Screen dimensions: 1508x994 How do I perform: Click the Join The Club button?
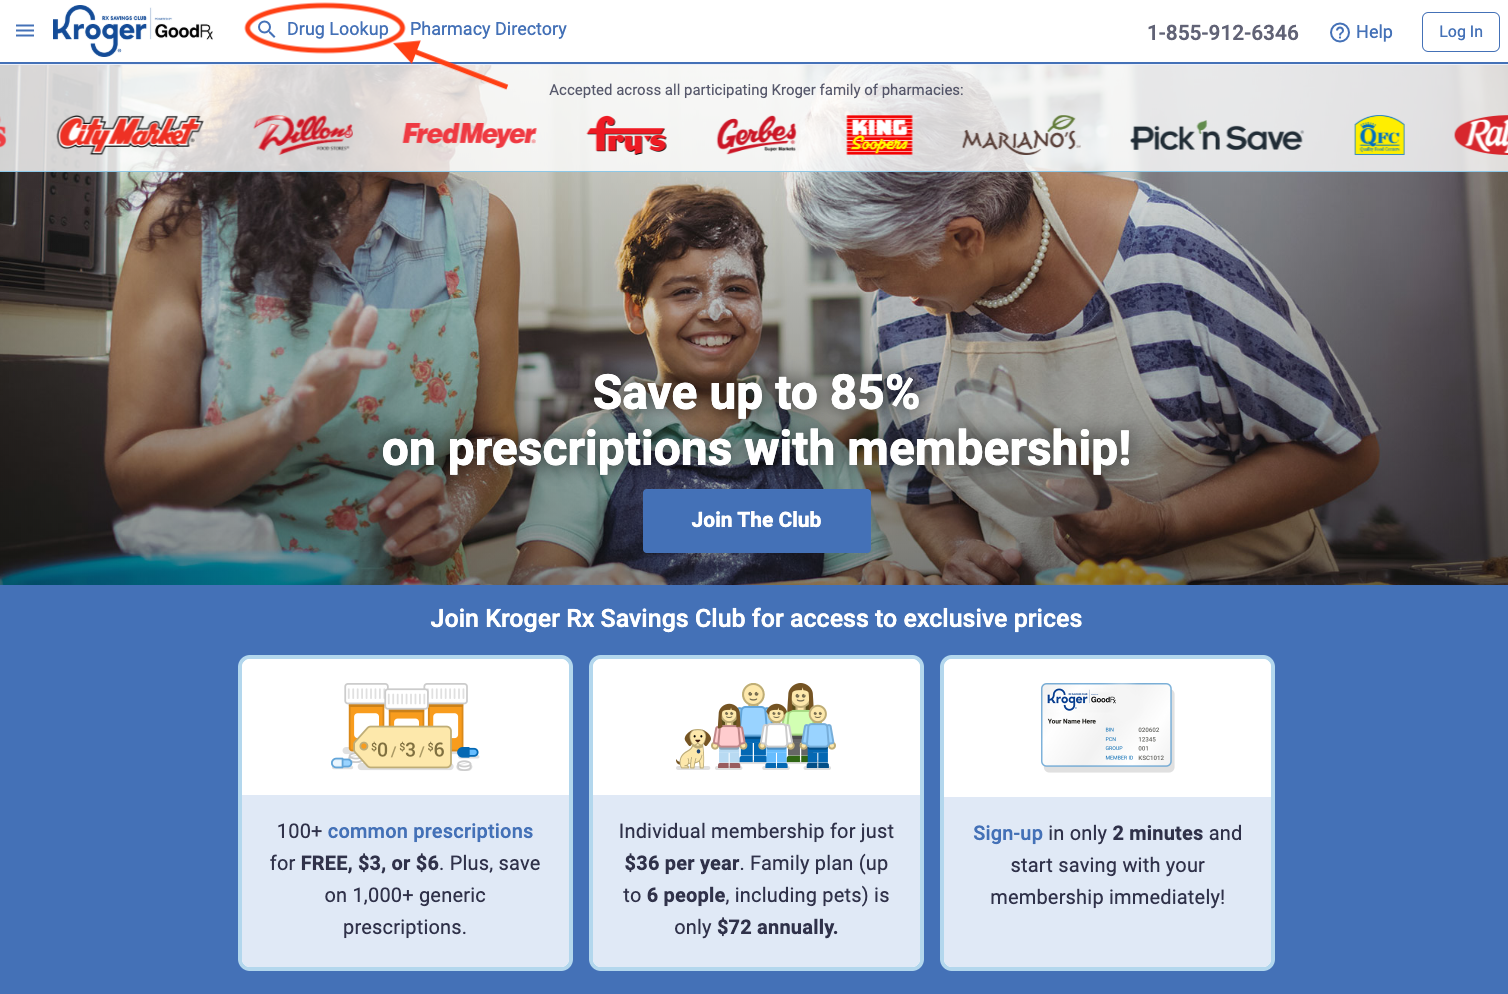point(756,520)
